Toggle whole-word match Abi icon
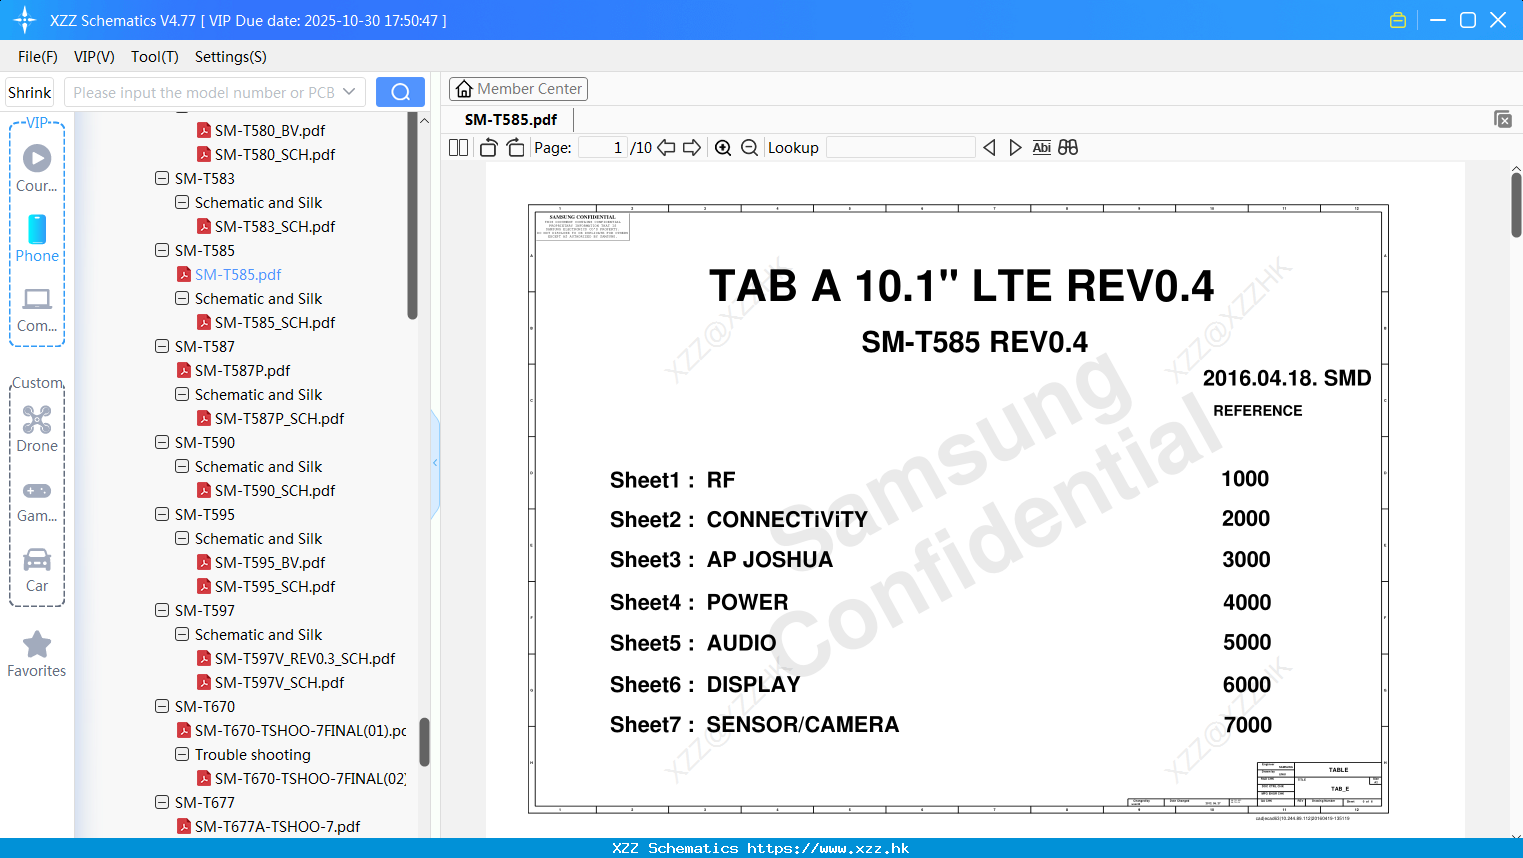The image size is (1523, 858). point(1041,147)
